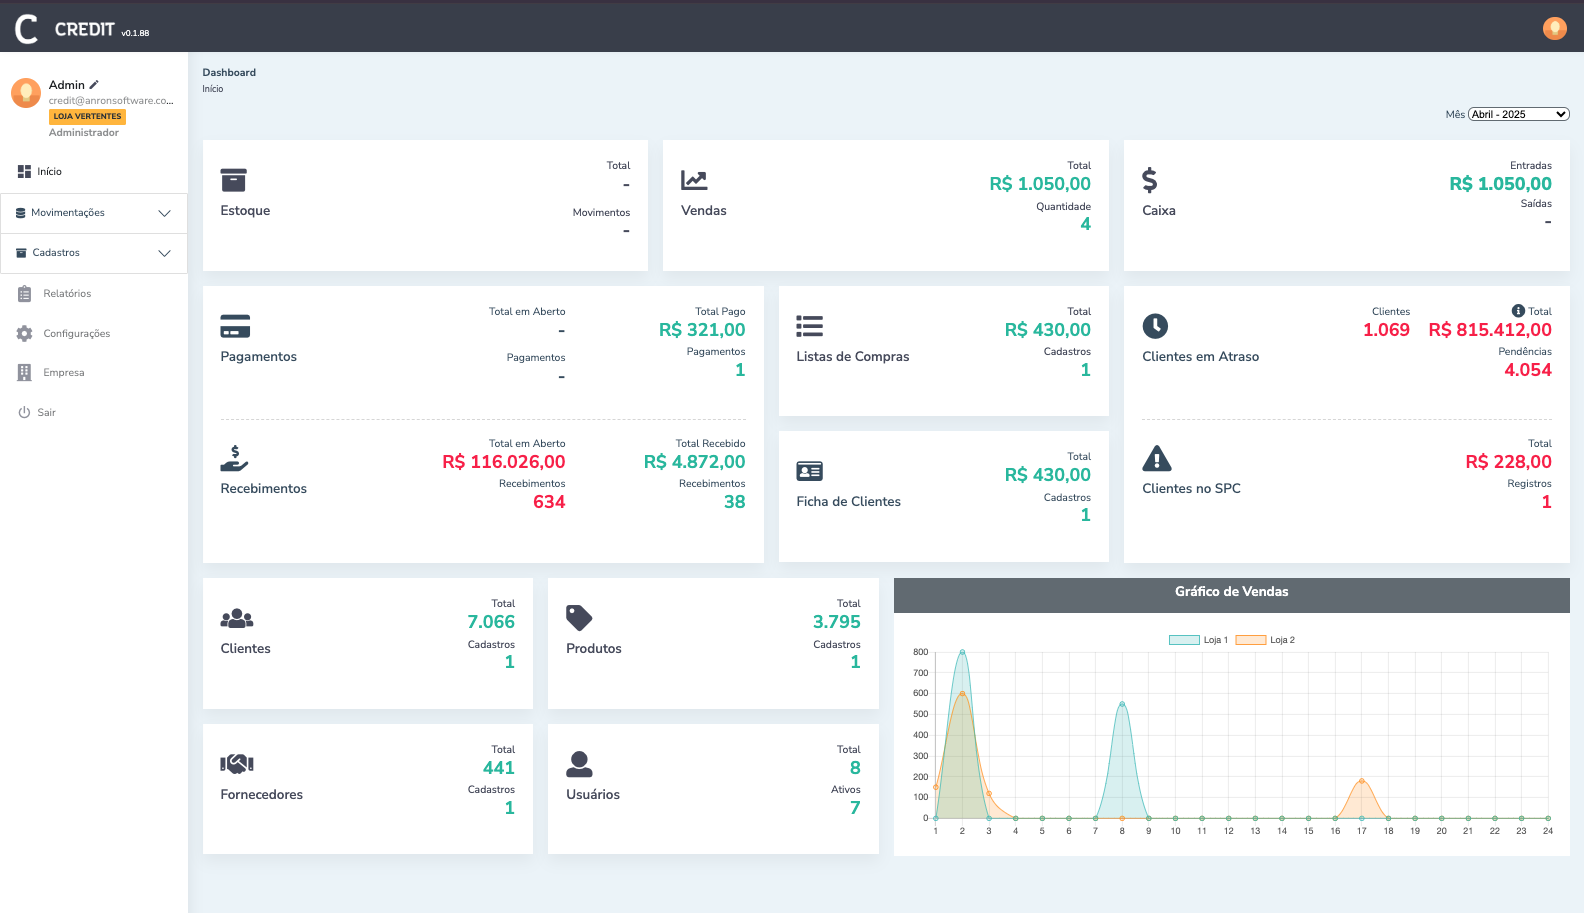1584x913 pixels.
Task: Toggle Loja 2 legend in sales chart
Action: click(x=1265, y=640)
